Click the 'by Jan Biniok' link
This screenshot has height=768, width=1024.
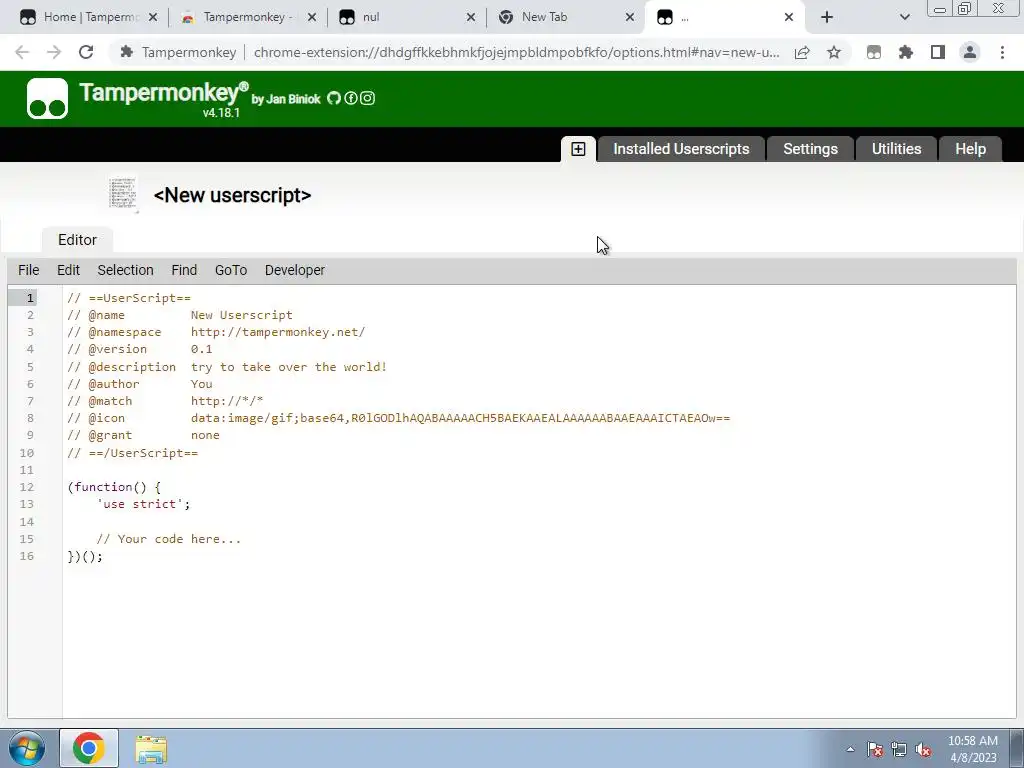pyautogui.click(x=286, y=99)
